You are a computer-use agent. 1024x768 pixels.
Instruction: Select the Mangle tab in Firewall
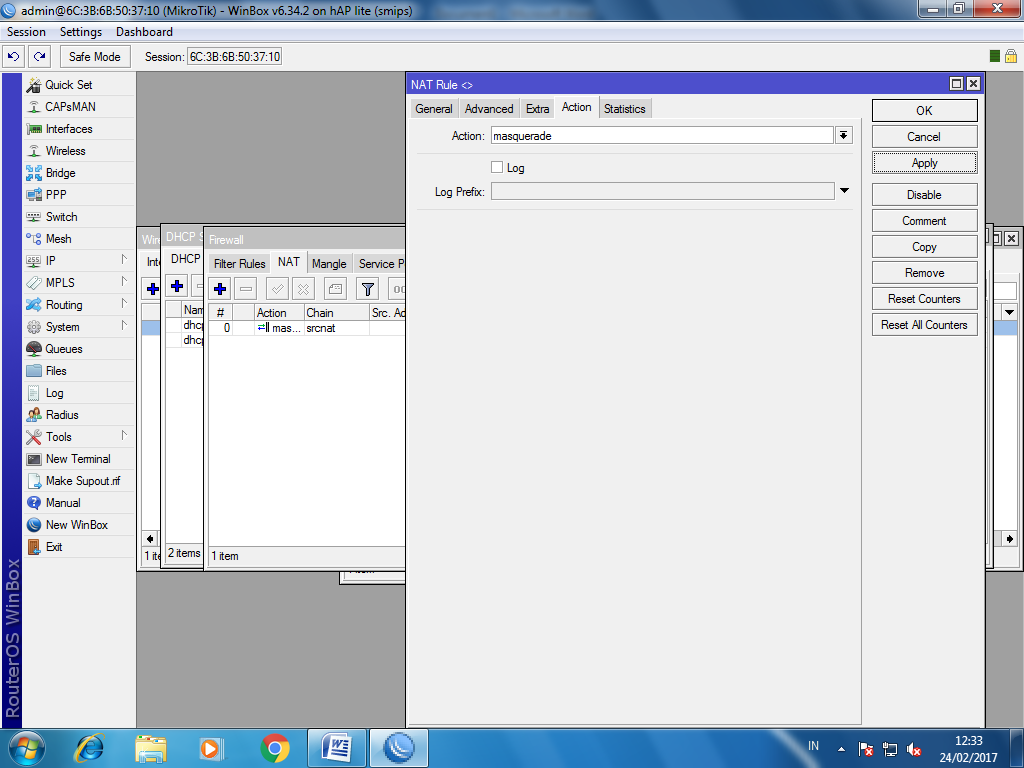click(329, 264)
